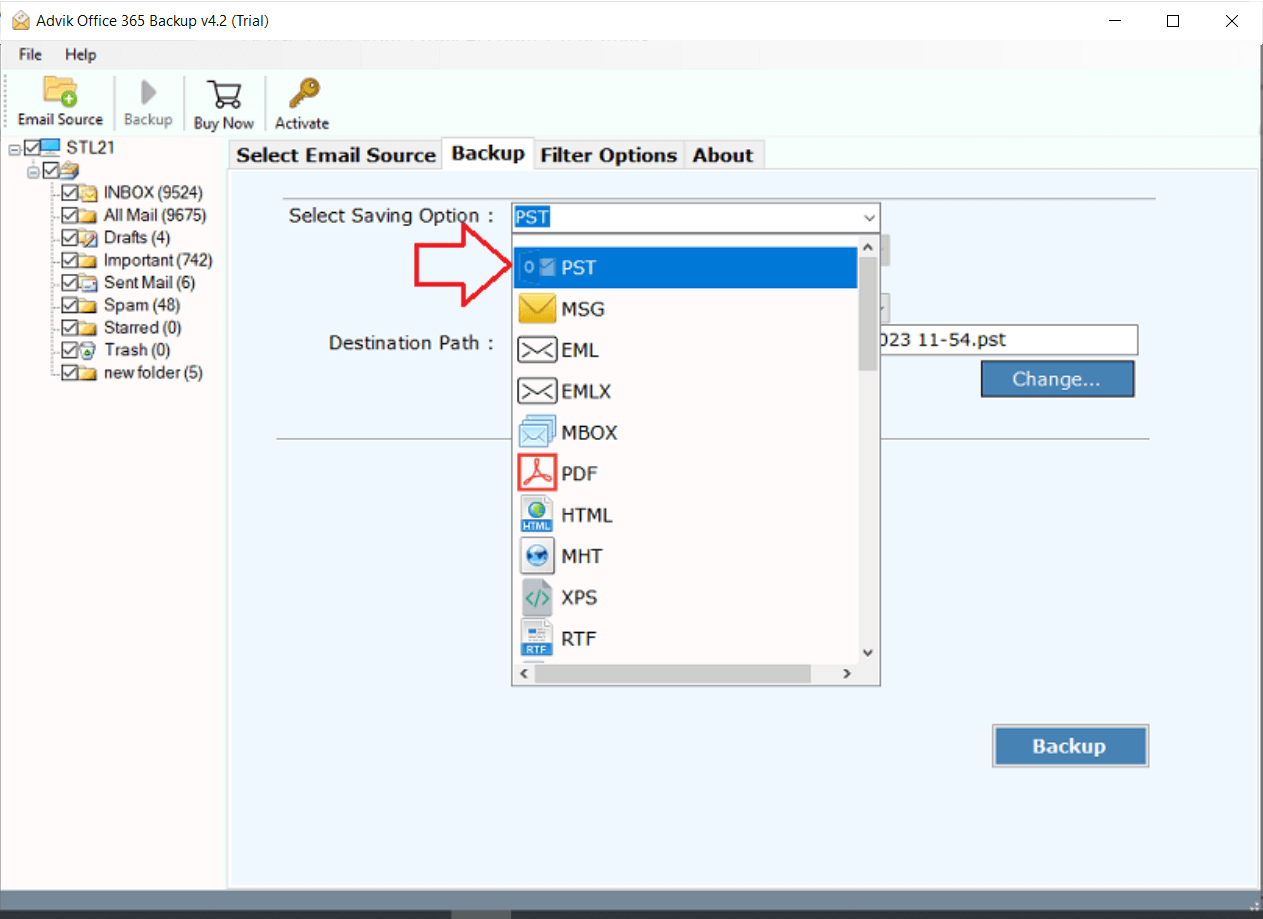Toggle the Sent Mail (6) checkbox

click(x=70, y=283)
